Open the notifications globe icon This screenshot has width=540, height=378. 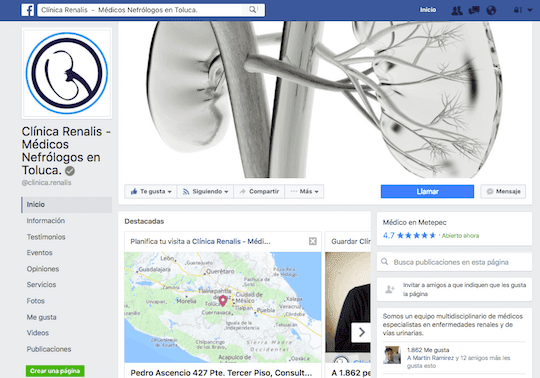point(491,10)
